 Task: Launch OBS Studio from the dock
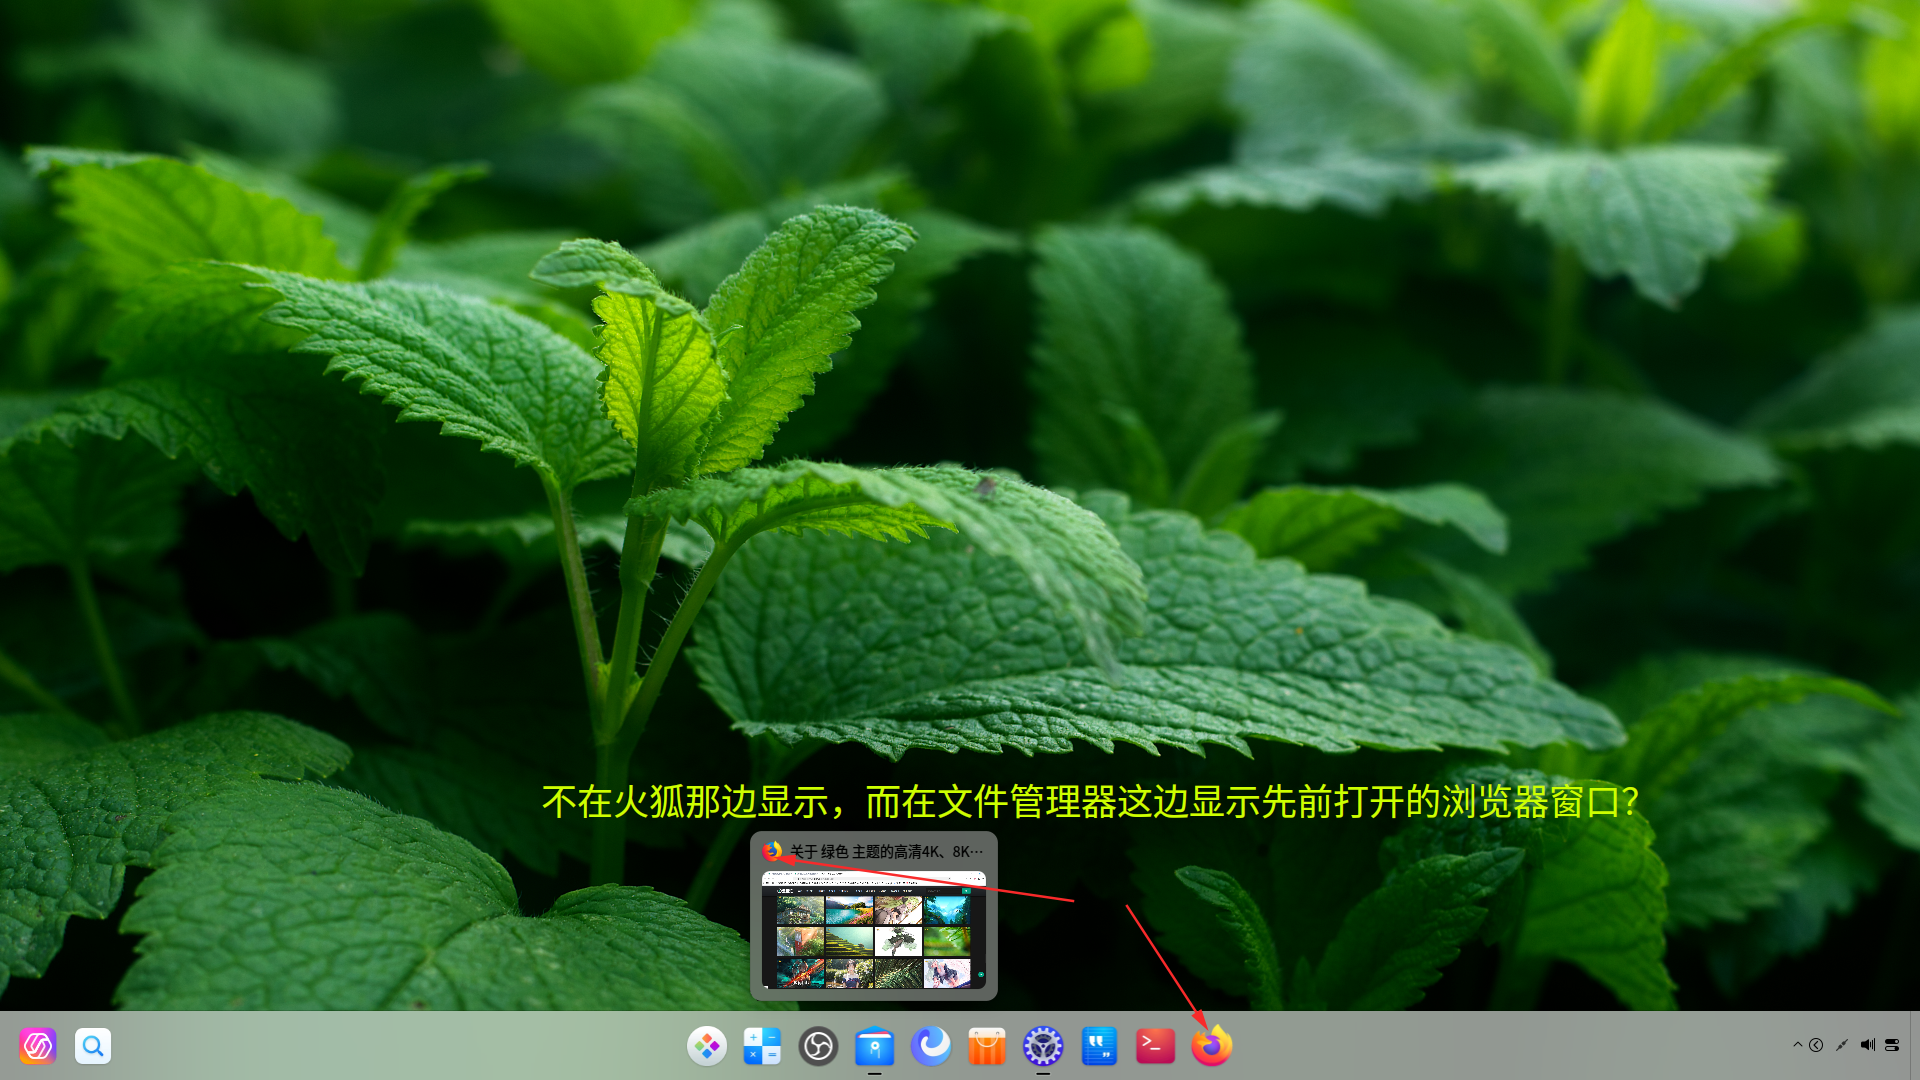pos(818,1046)
